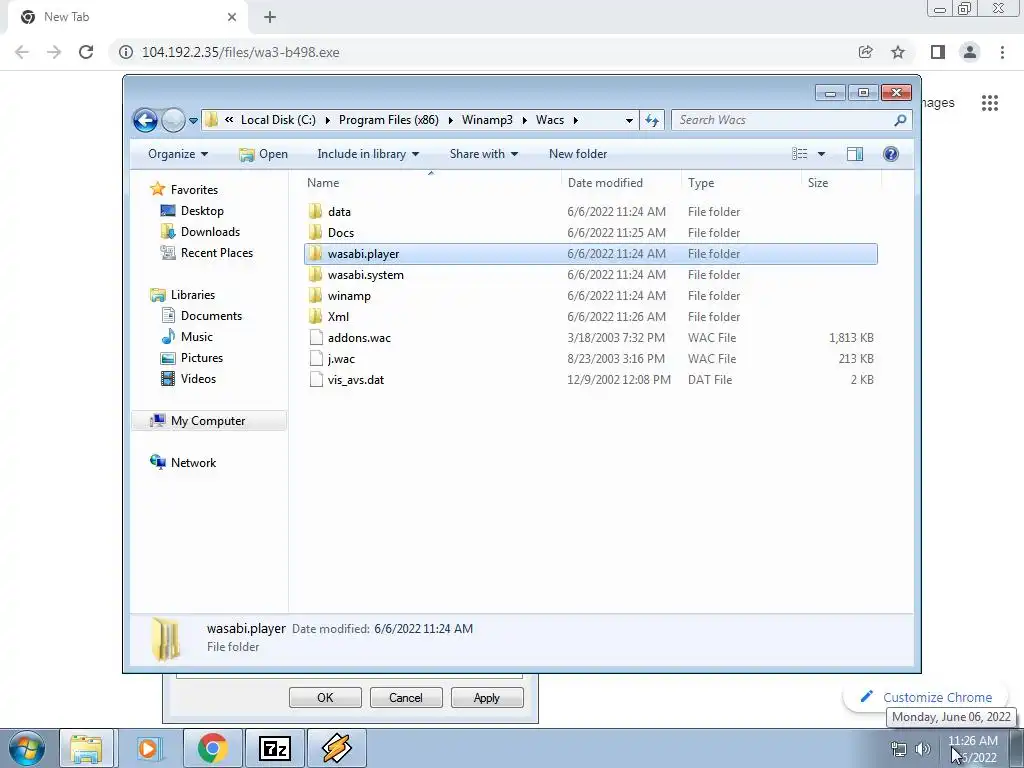
Task: Click Open in the Explorer toolbar
Action: click(x=263, y=154)
